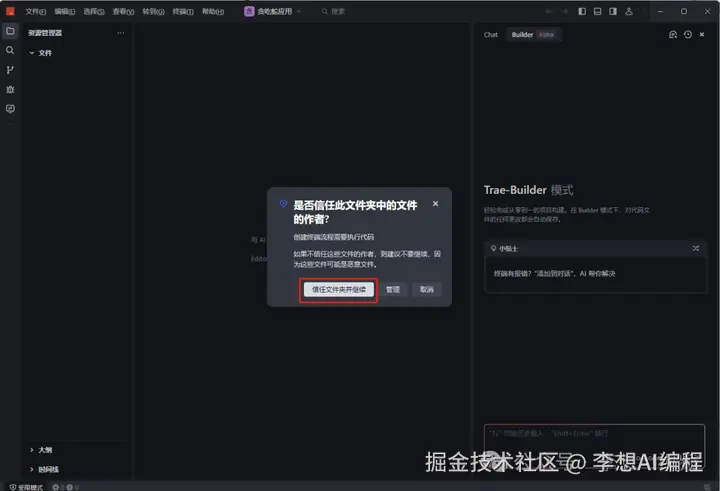
Task: Toggle the right AI sidebar layout
Action: tap(613, 11)
